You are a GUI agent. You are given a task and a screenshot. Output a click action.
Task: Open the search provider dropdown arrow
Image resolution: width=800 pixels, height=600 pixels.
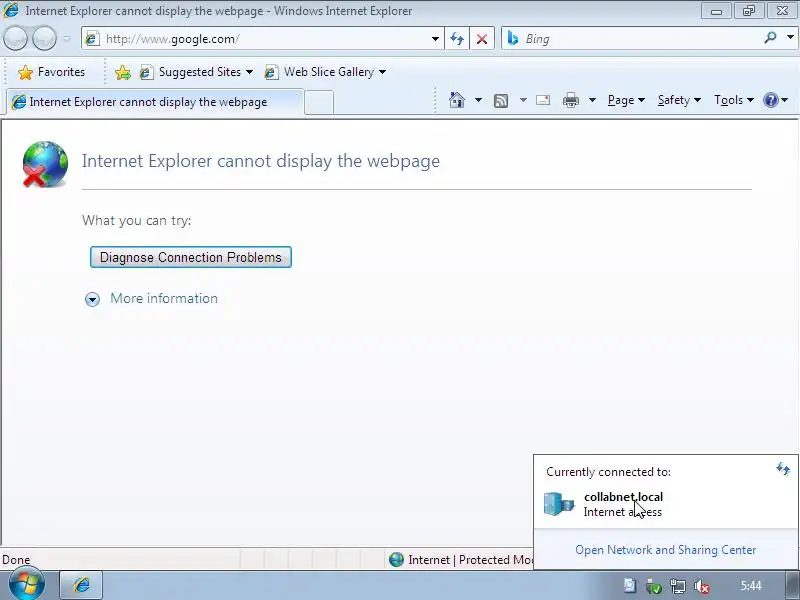click(x=790, y=38)
